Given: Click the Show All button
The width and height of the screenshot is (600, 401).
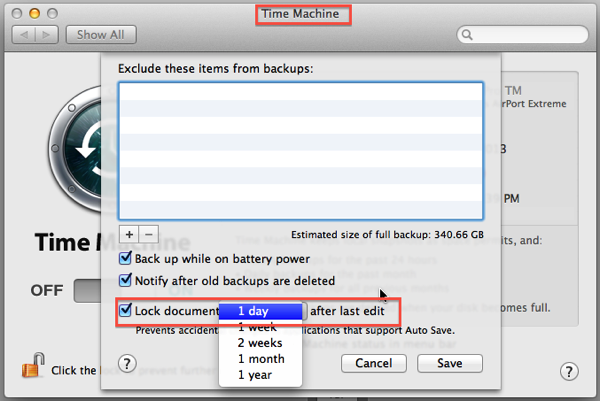Looking at the screenshot, I should (x=101, y=35).
